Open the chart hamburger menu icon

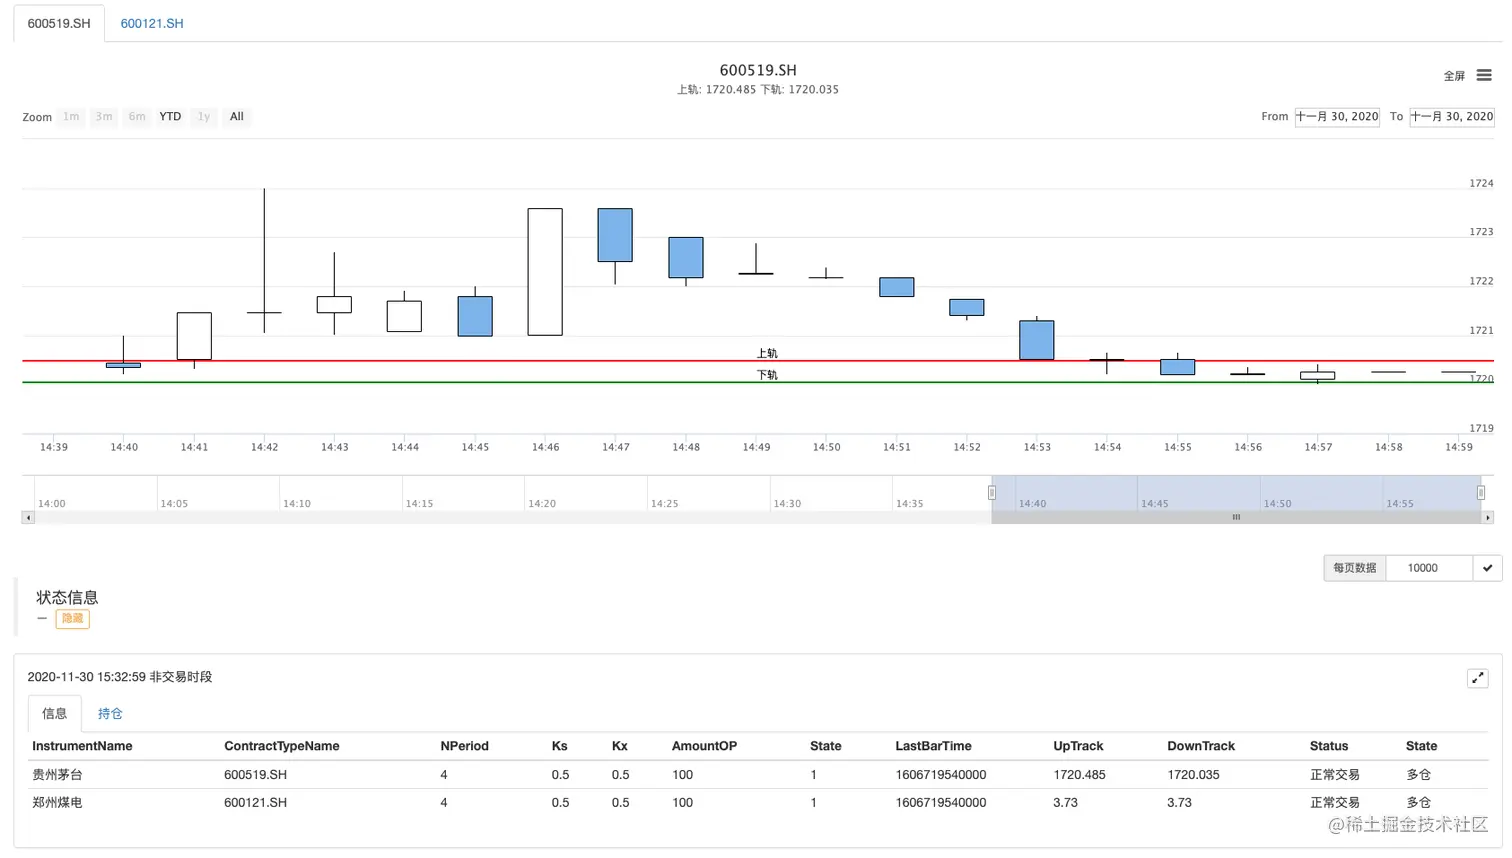coord(1484,75)
